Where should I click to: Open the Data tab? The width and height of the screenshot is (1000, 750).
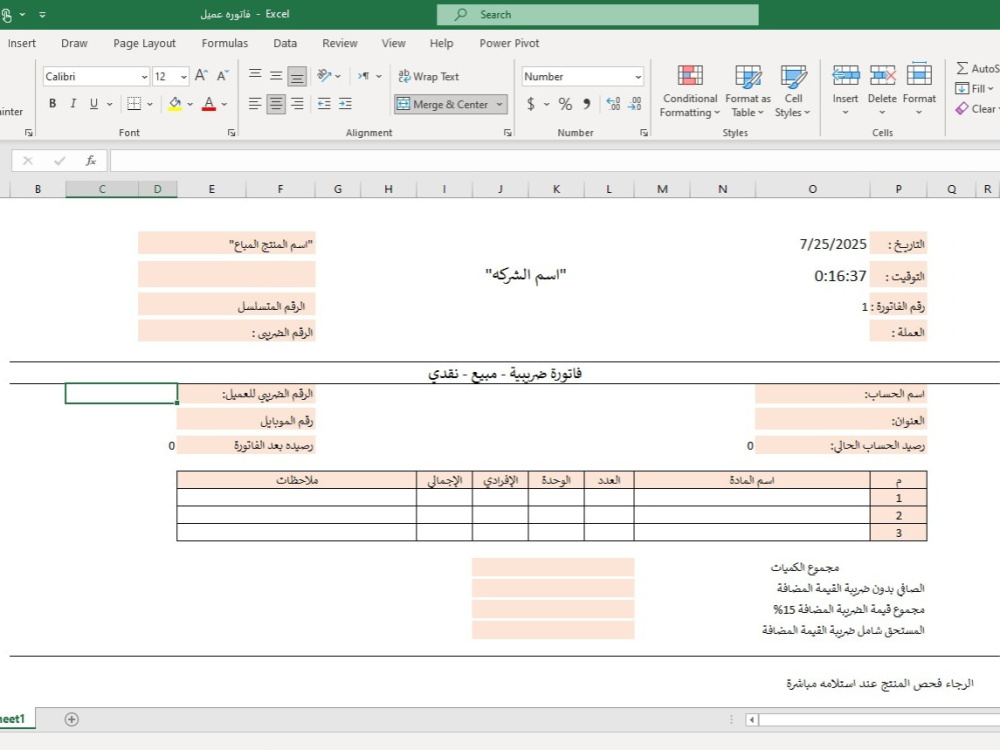click(285, 43)
